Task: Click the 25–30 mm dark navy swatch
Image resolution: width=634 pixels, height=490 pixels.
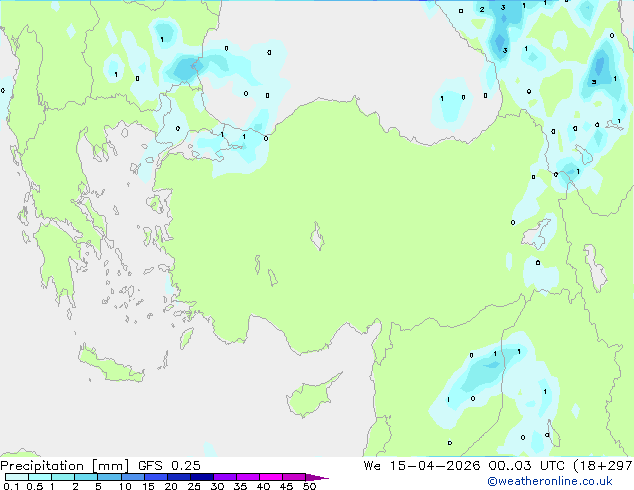Action: coord(201,477)
